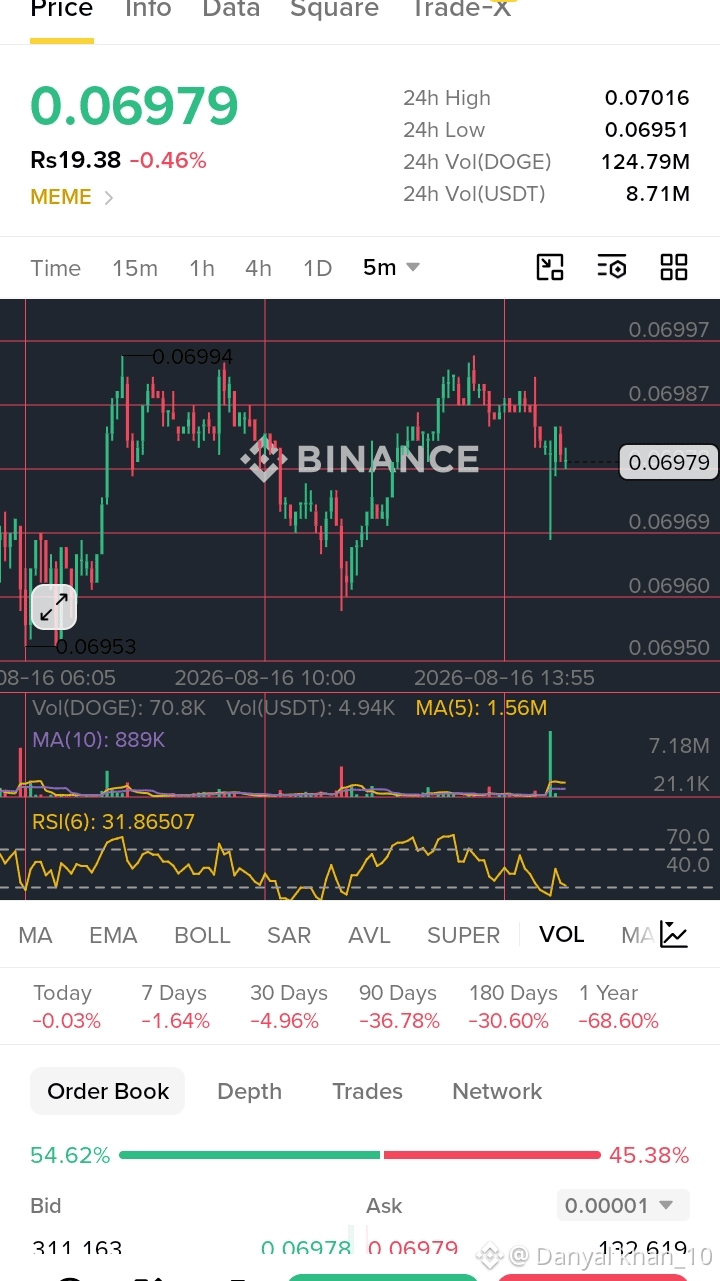Tap the 24h Low value 0.06951
This screenshot has height=1281, width=720.
coord(647,130)
